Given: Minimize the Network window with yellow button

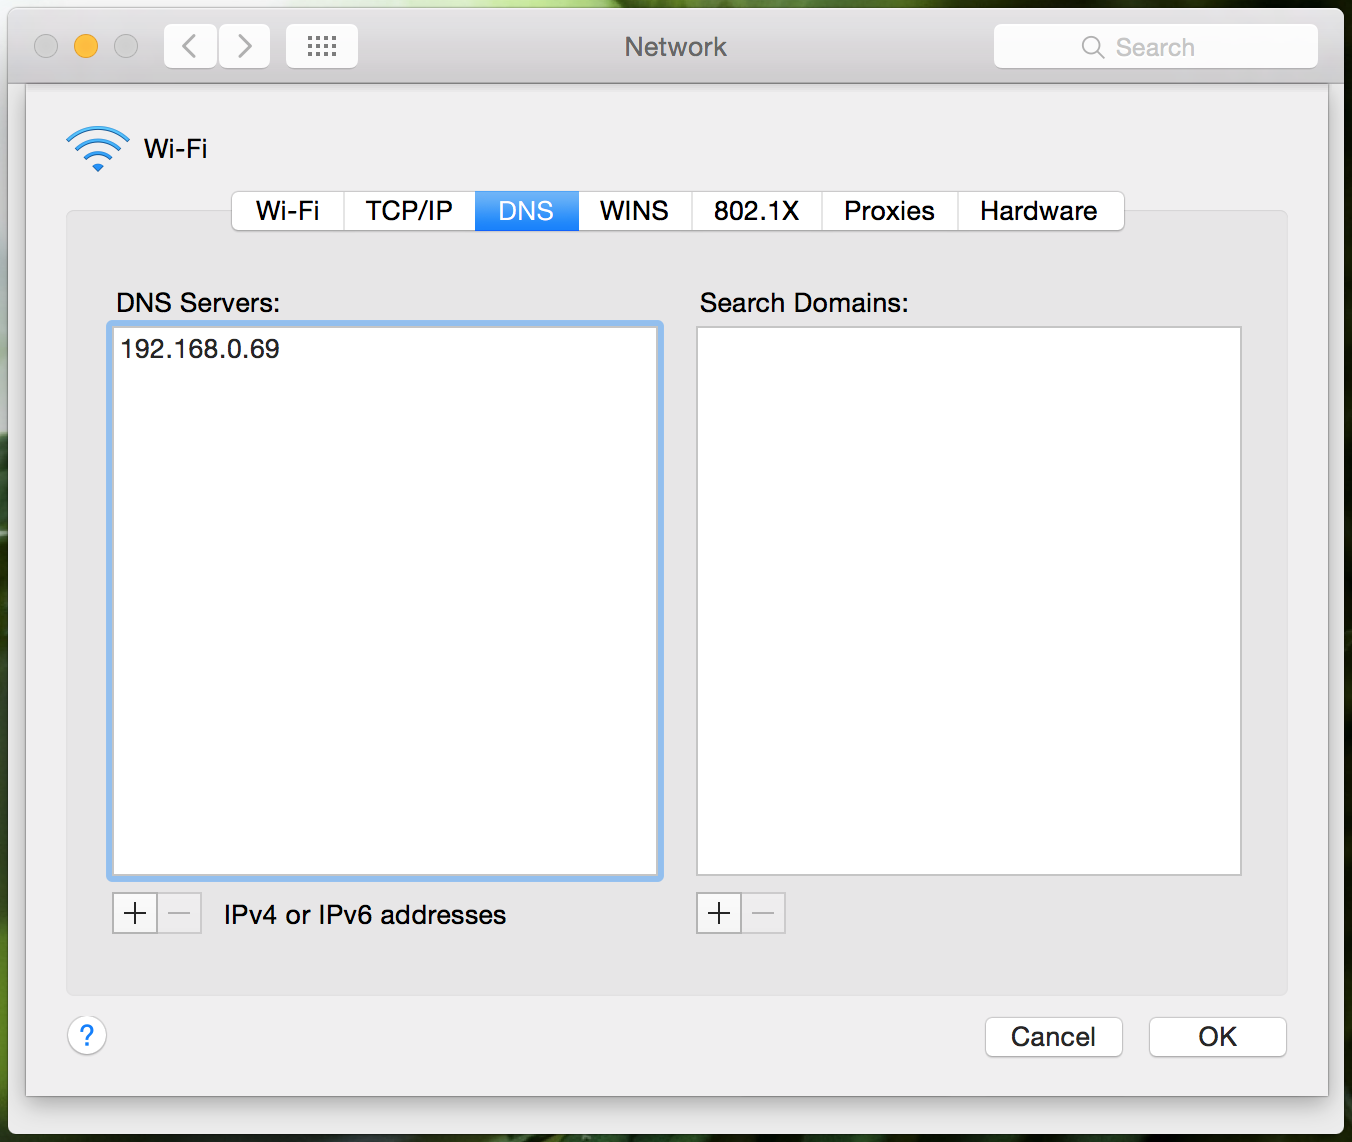Looking at the screenshot, I should pyautogui.click(x=86, y=46).
